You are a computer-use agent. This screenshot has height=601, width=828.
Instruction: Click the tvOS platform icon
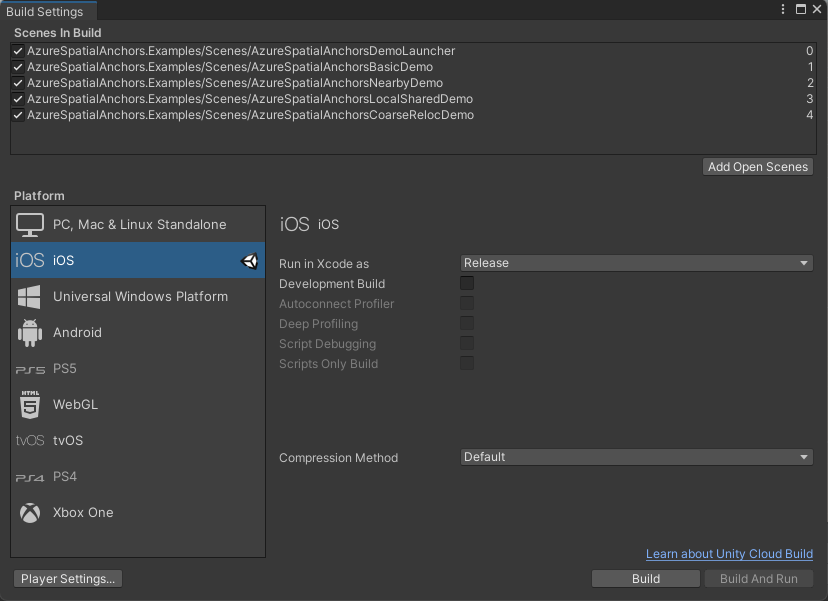coord(28,440)
